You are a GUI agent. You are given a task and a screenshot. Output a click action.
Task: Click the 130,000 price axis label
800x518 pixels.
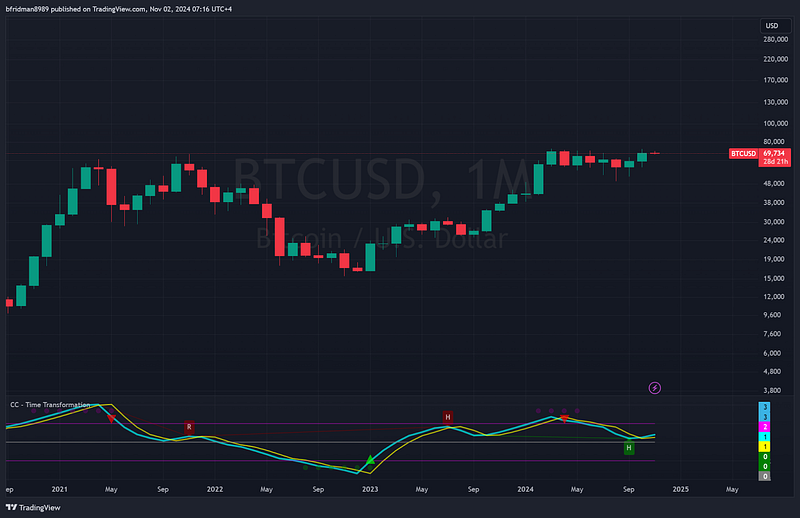(776, 102)
